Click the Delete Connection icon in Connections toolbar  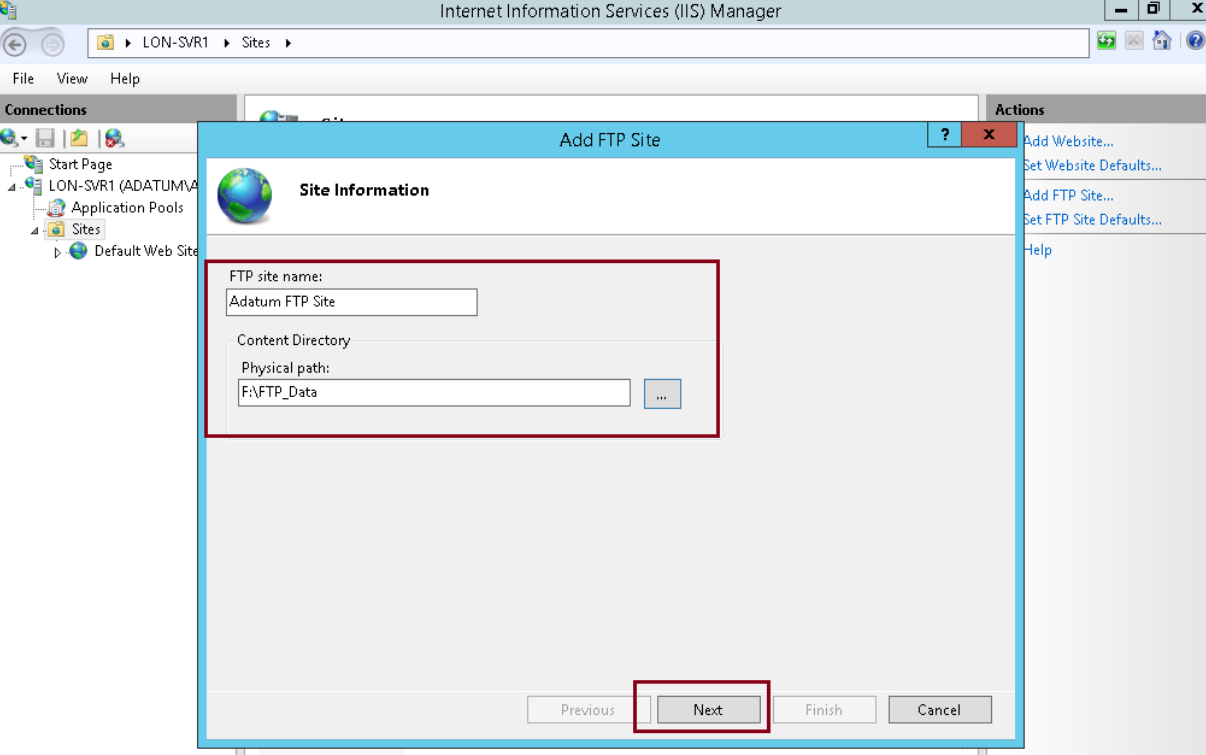pyautogui.click(x=114, y=138)
